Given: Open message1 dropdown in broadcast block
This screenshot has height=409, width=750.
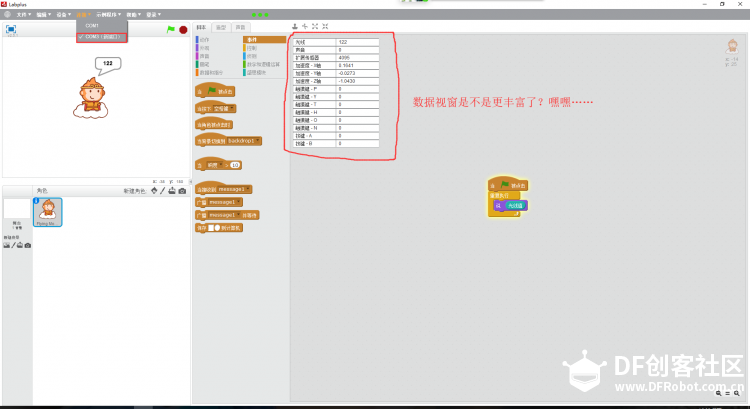Looking at the screenshot, I should point(225,202).
